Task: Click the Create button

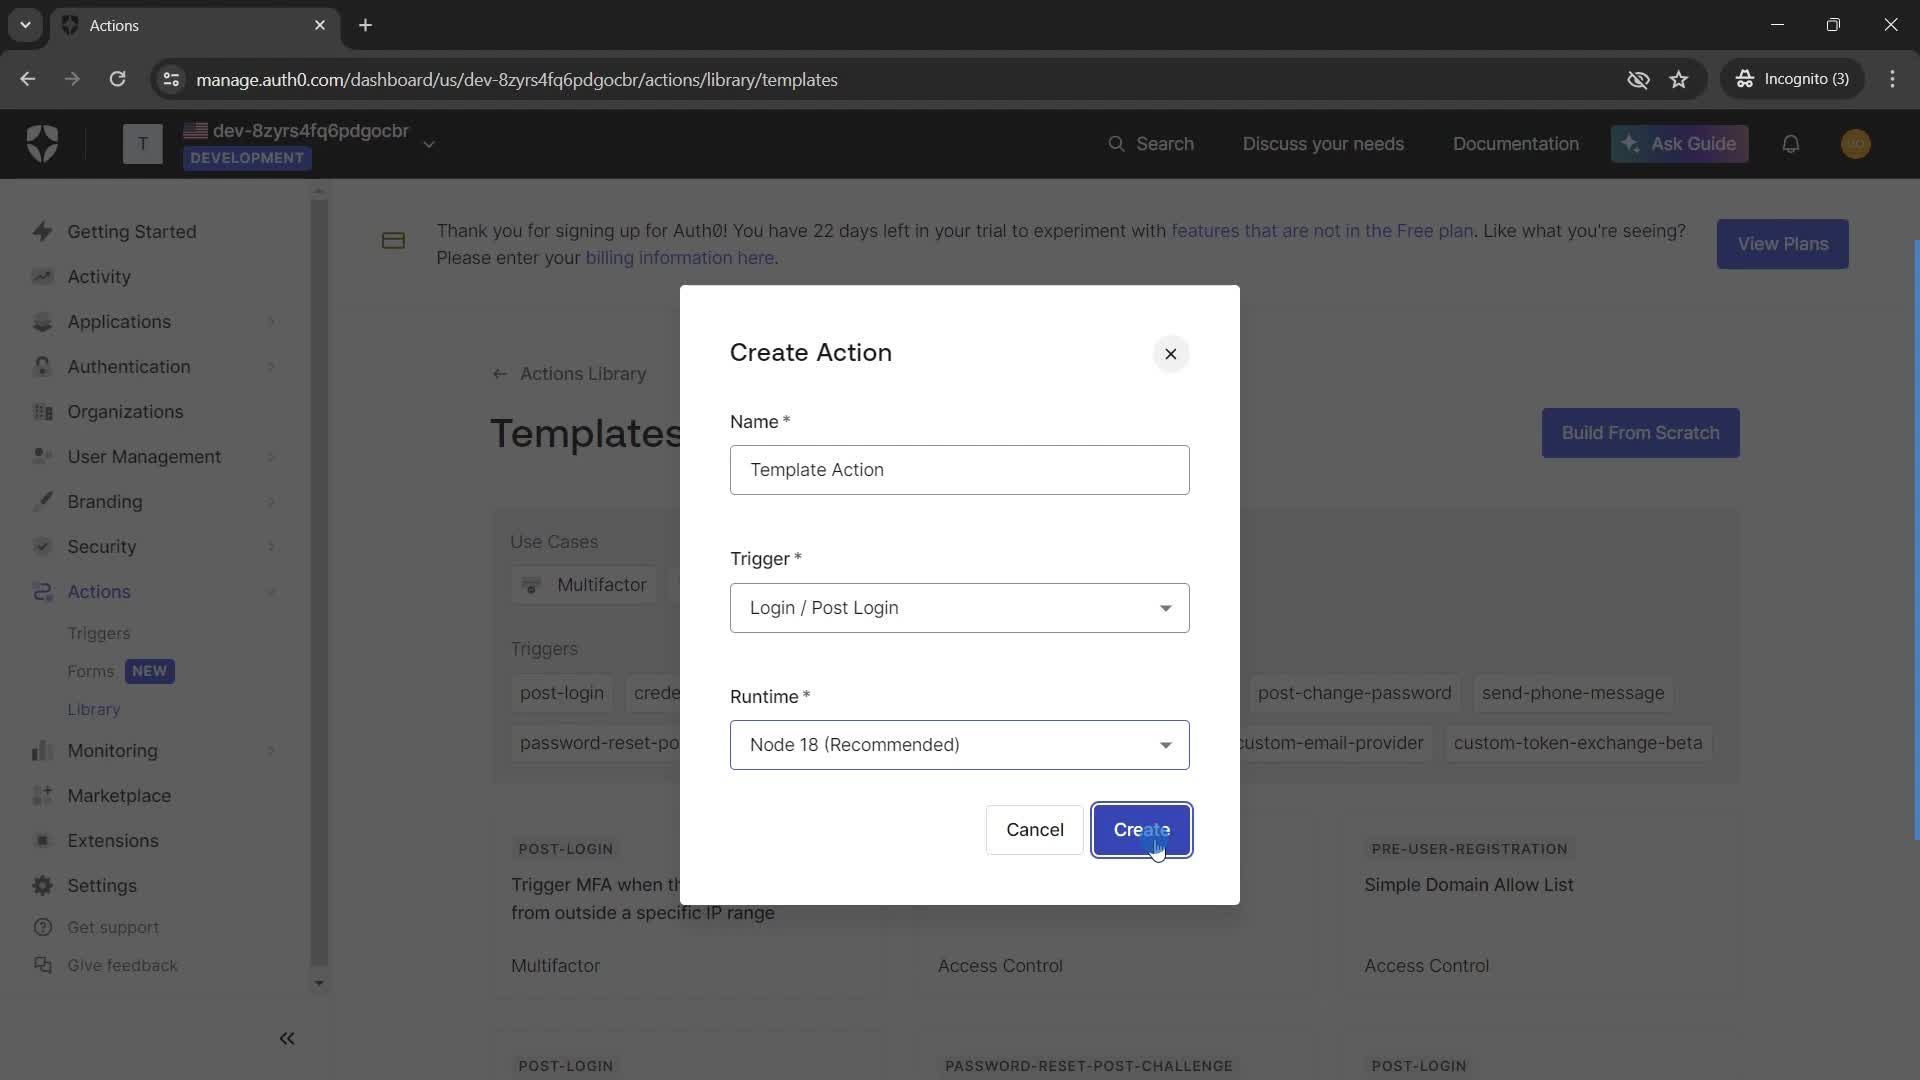Action: (1142, 830)
